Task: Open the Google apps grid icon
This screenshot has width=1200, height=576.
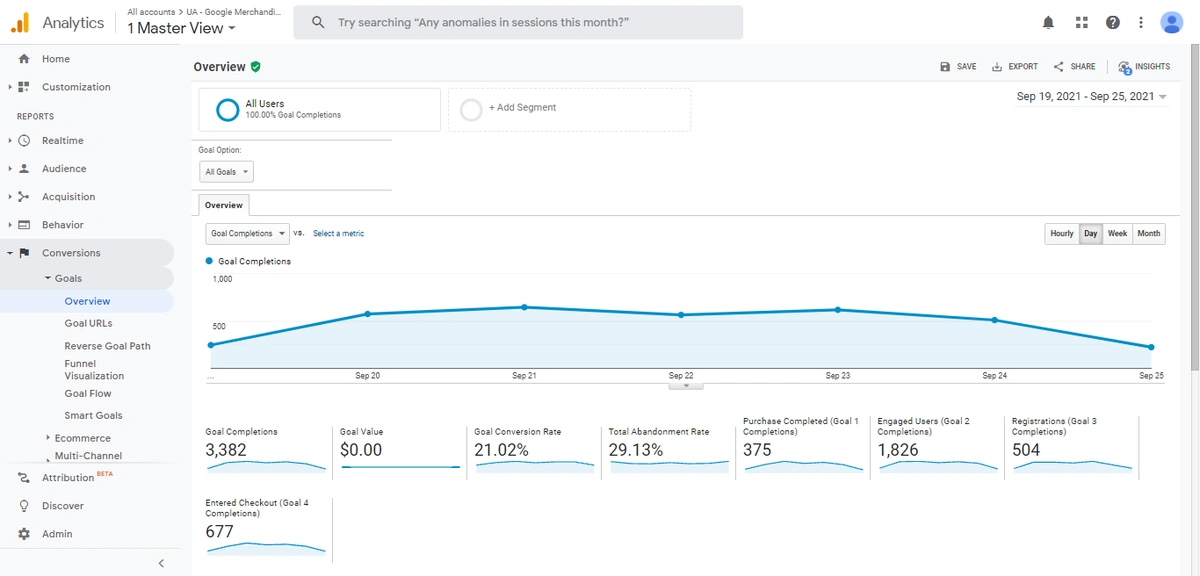Action: pyautogui.click(x=1081, y=21)
